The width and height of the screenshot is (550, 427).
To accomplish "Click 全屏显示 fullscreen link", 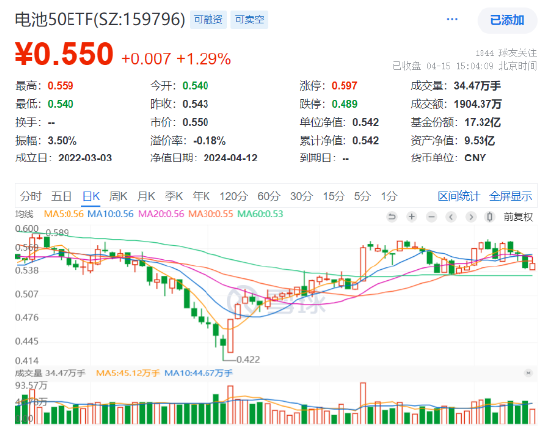I will coord(511,196).
